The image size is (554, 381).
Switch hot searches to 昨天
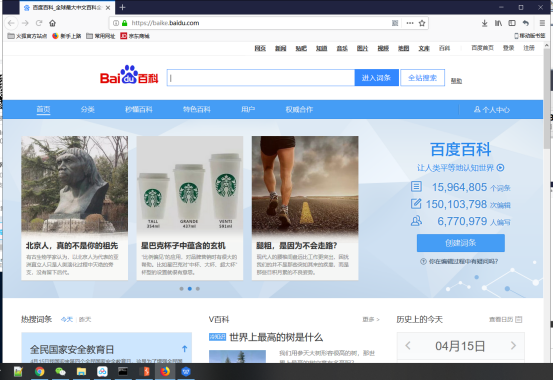click(85, 320)
